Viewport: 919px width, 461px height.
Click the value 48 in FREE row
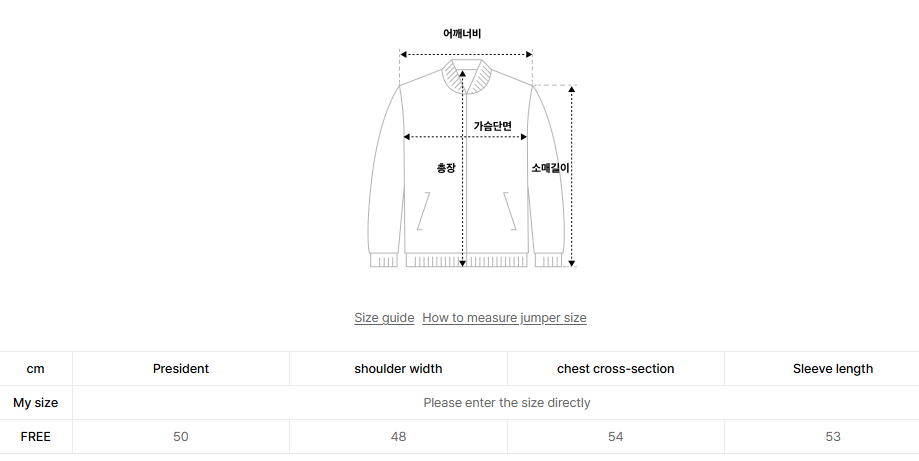[x=398, y=437]
